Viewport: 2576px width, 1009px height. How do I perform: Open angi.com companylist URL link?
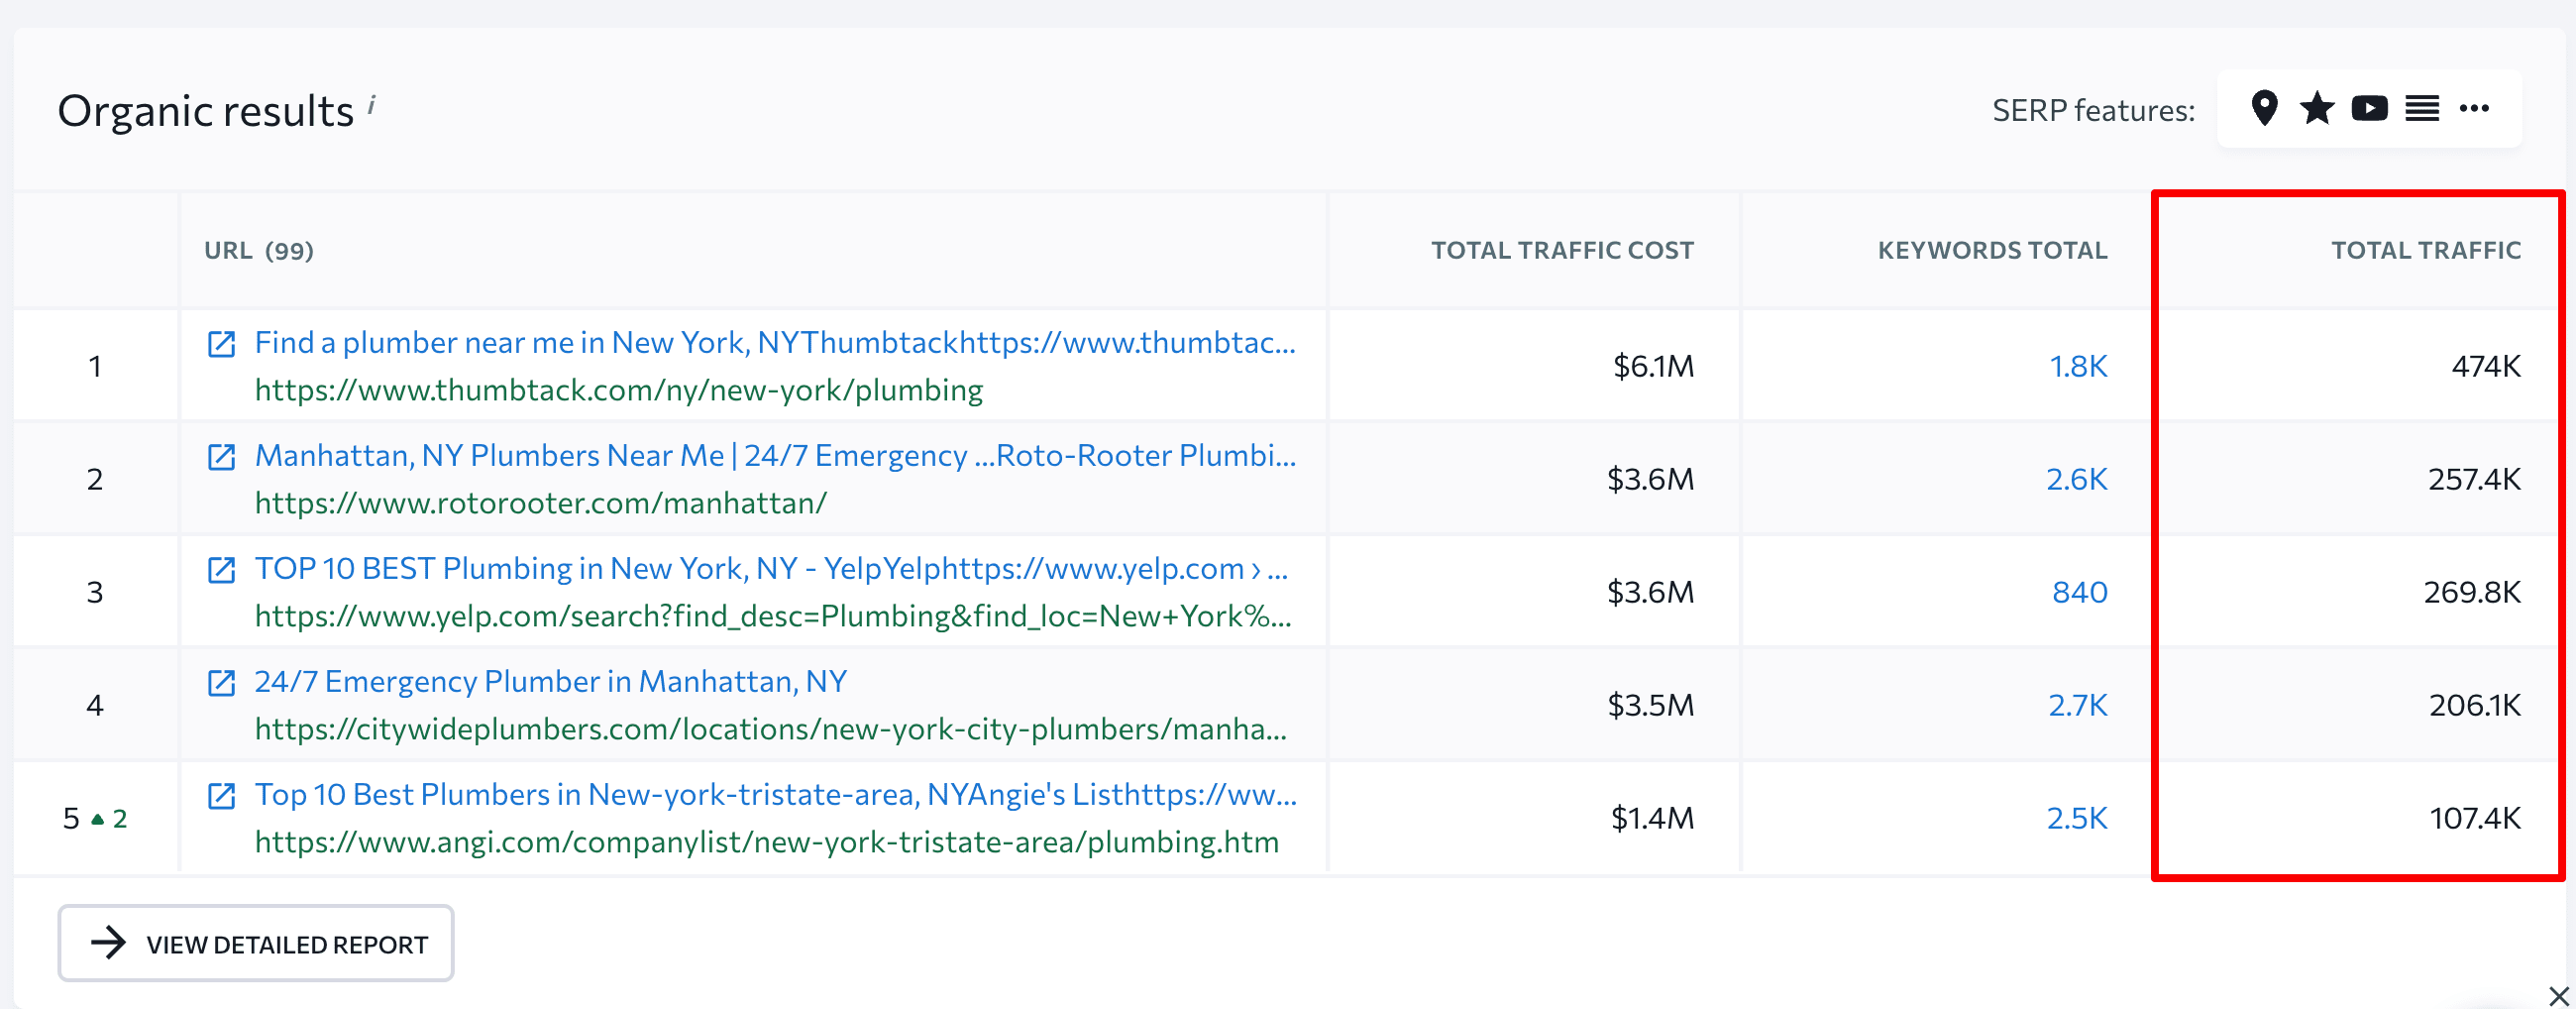tap(767, 842)
